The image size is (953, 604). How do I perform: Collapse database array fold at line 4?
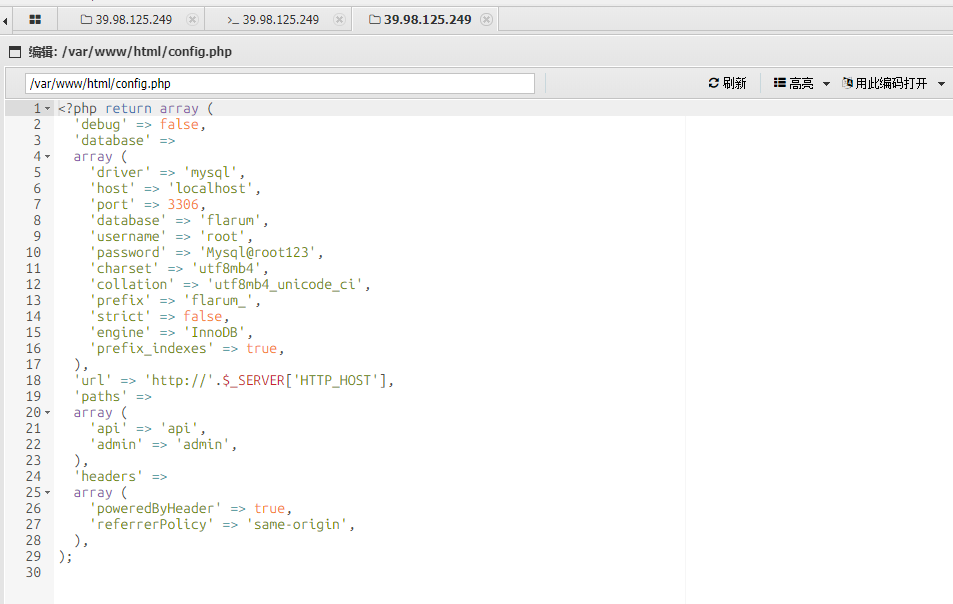click(47, 156)
